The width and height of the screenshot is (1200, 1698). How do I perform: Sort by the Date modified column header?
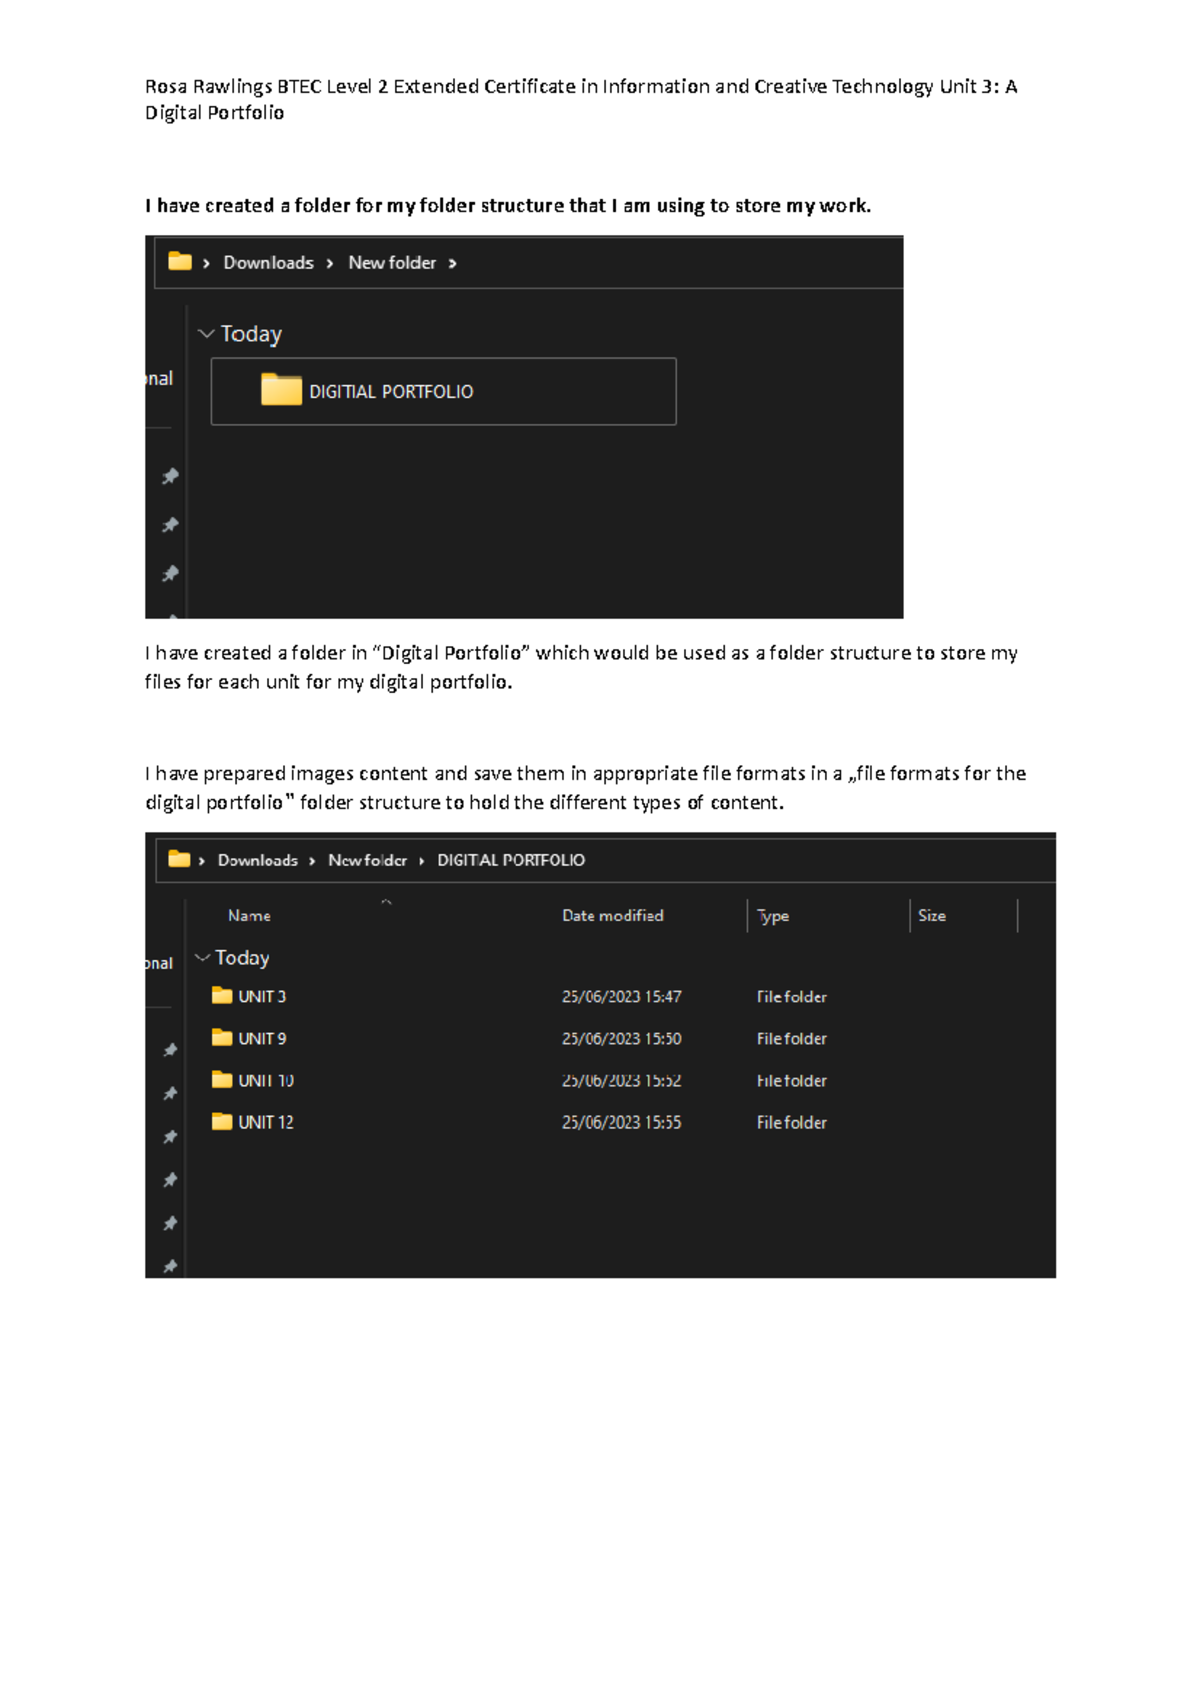(612, 915)
